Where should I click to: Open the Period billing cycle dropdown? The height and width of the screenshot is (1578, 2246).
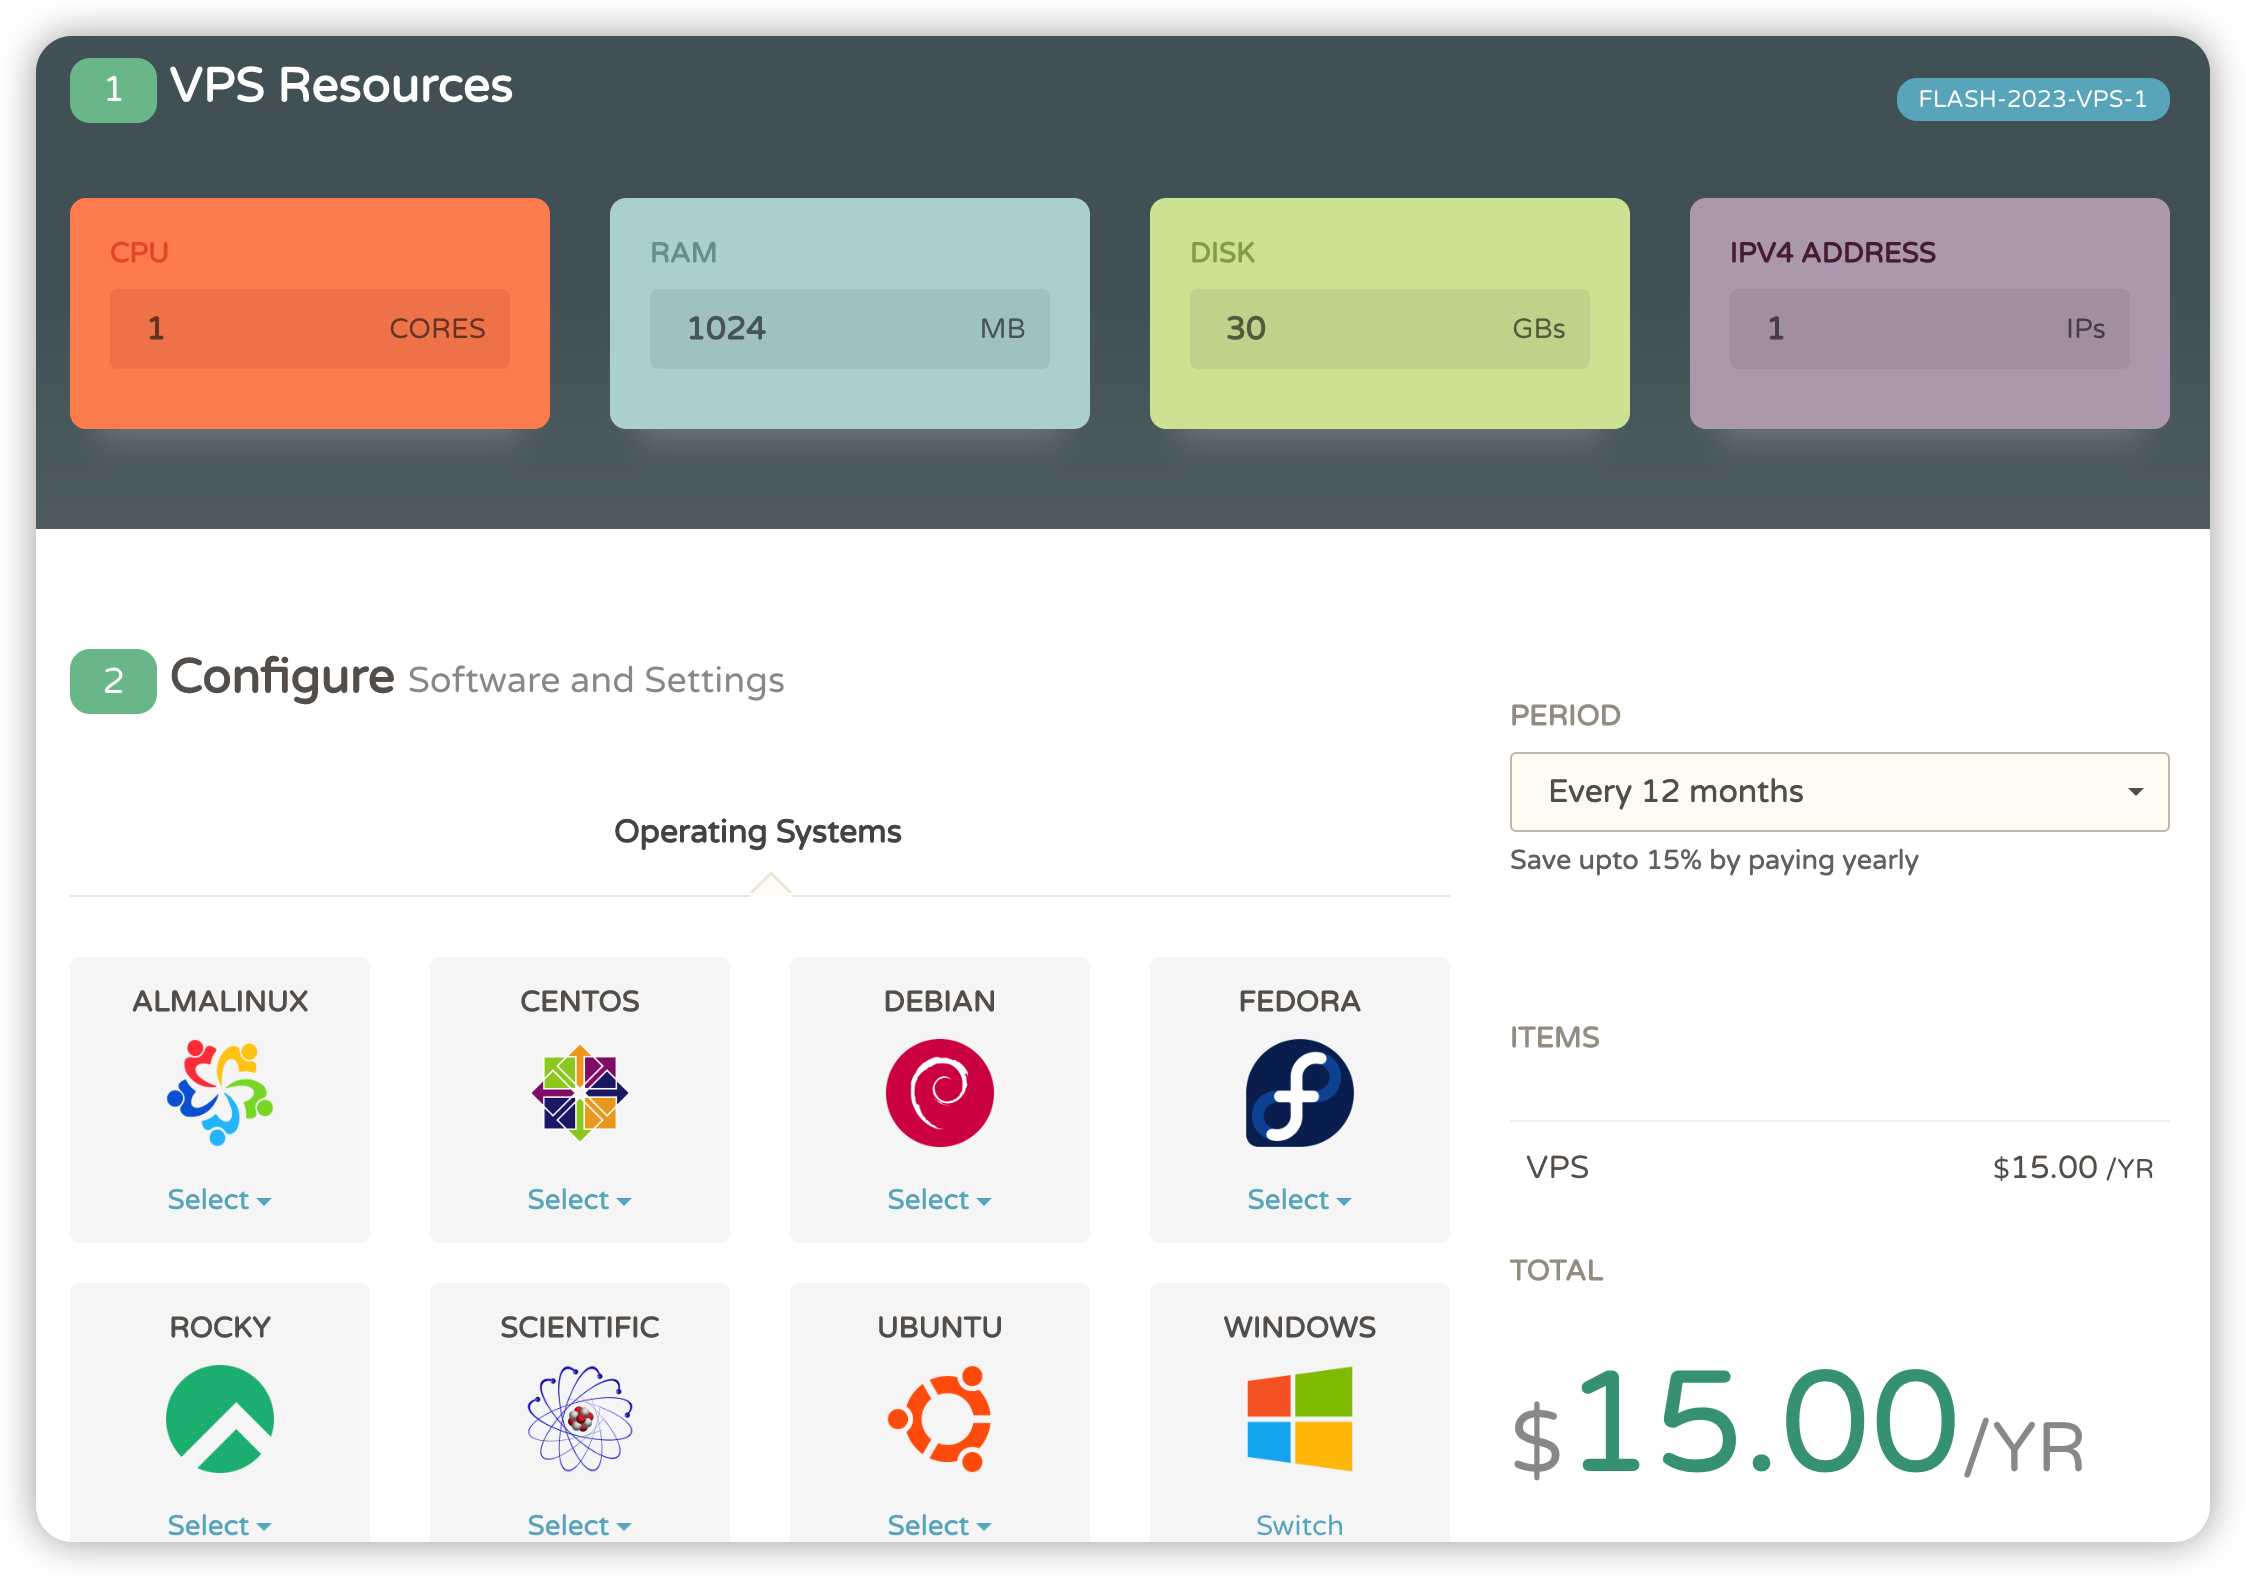[1838, 791]
